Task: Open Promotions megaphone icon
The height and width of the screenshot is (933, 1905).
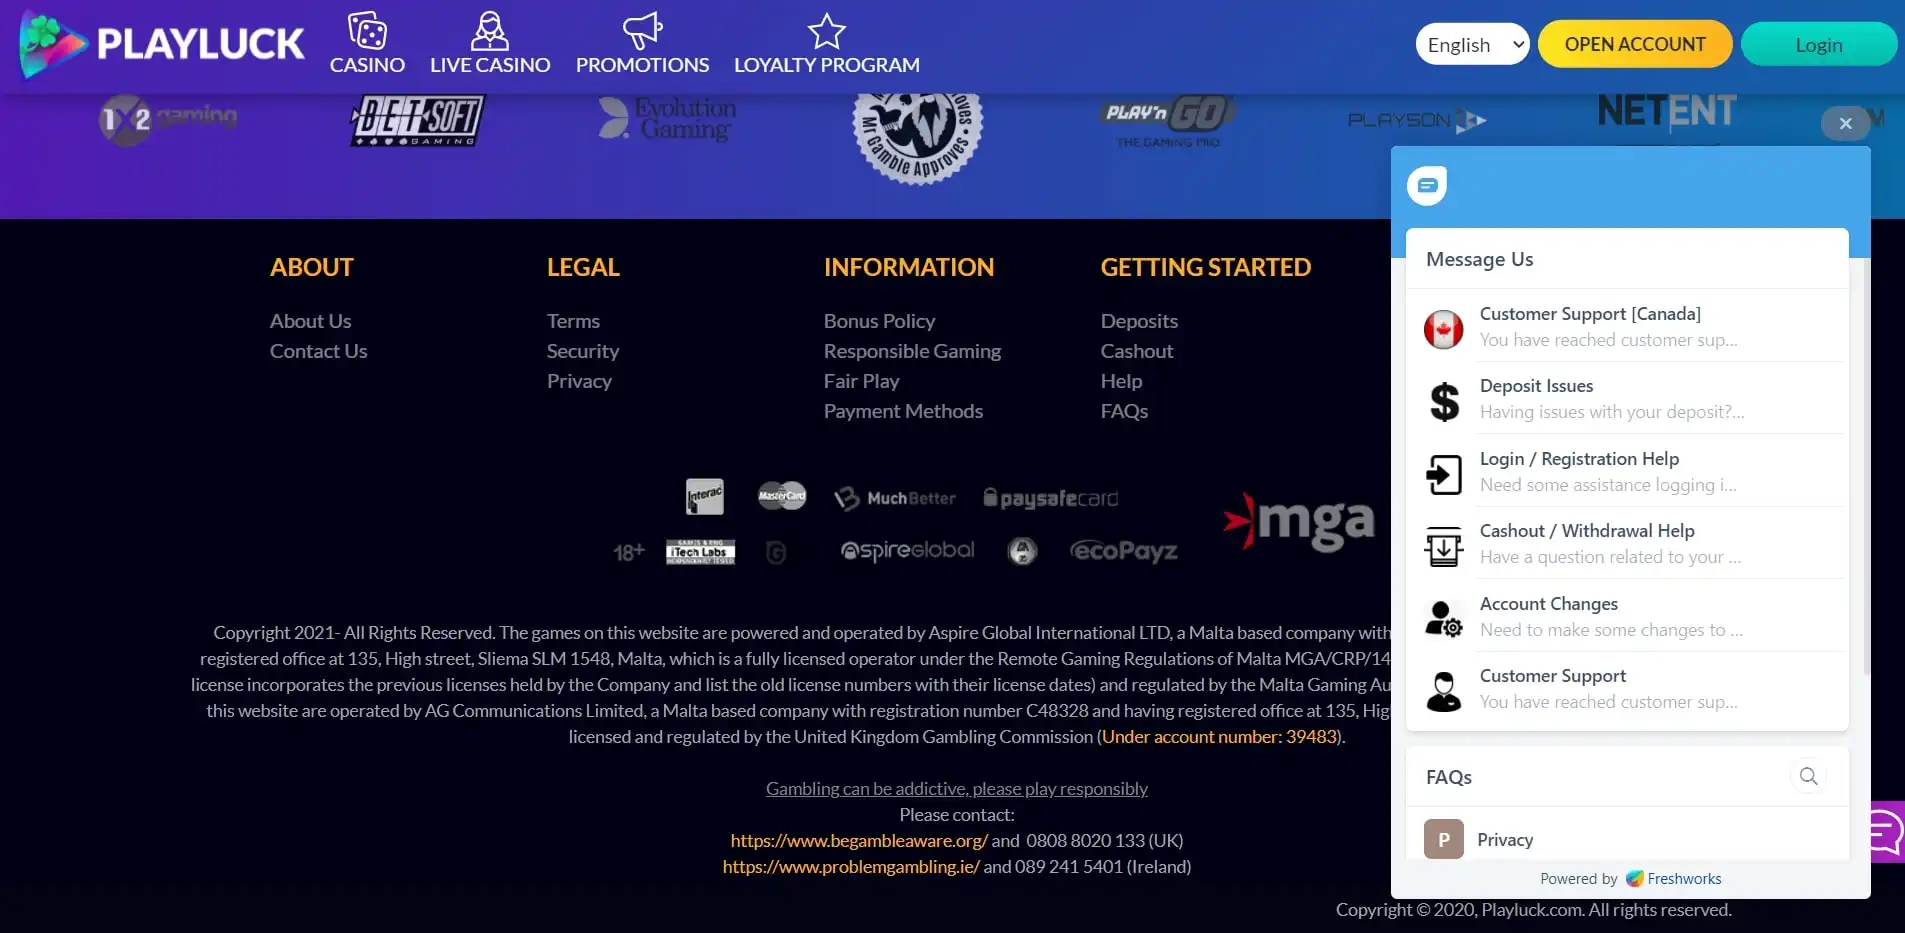Action: click(x=642, y=31)
